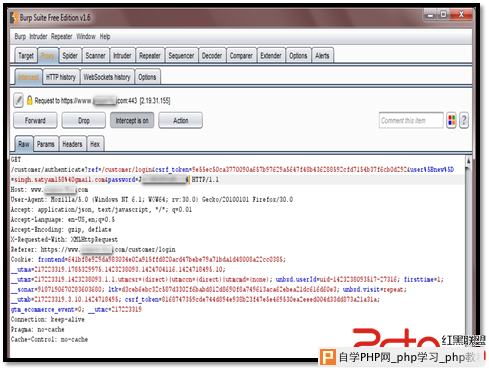Switch to the Repeater tab
The image size is (489, 371).
click(150, 55)
